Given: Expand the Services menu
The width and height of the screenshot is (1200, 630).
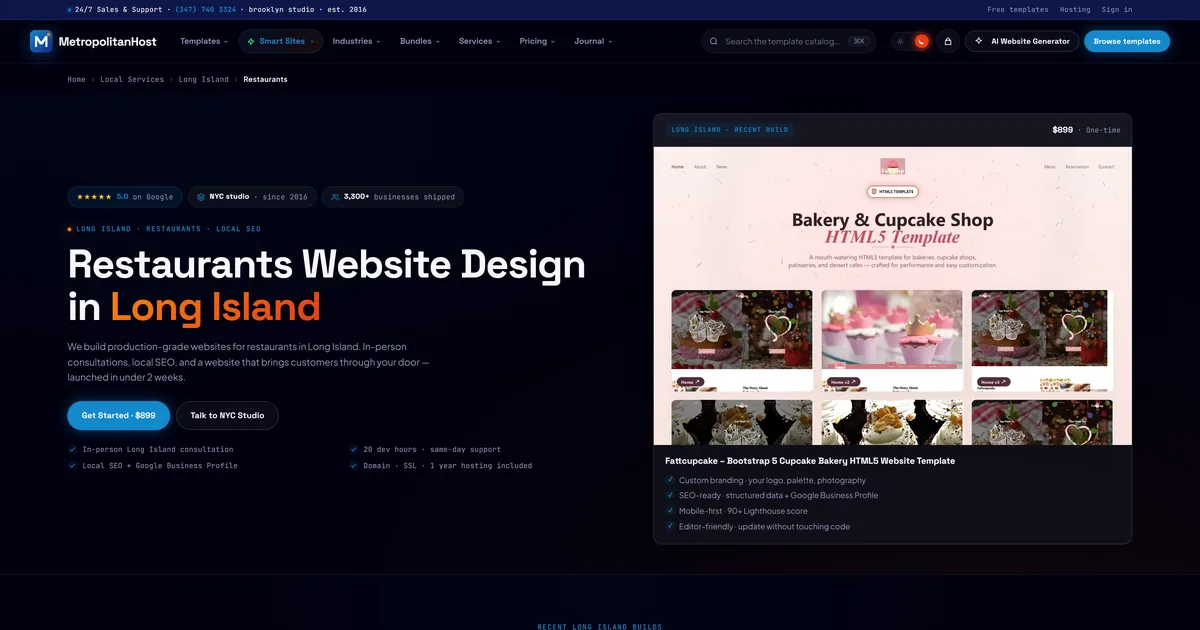Looking at the screenshot, I should click(x=479, y=41).
